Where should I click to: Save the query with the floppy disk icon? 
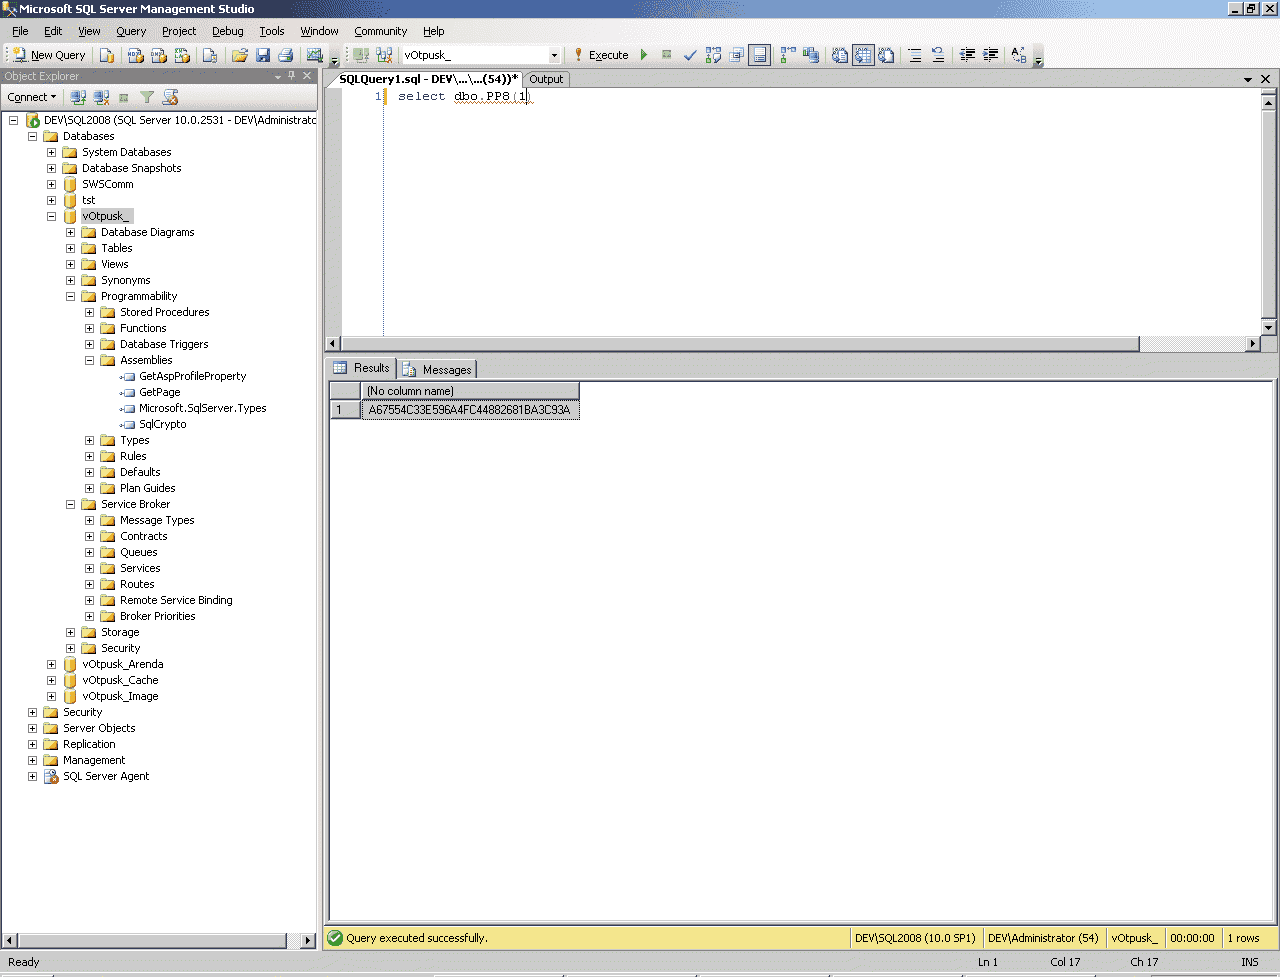[263, 55]
